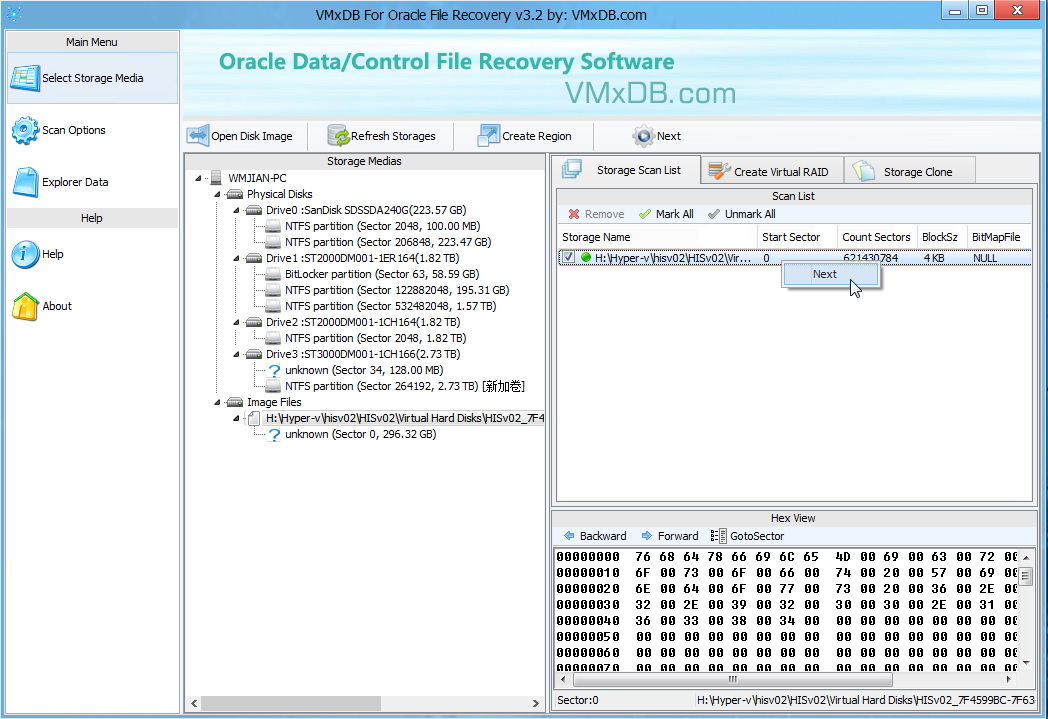
Task: Click the app icon in title bar
Action: [13, 13]
